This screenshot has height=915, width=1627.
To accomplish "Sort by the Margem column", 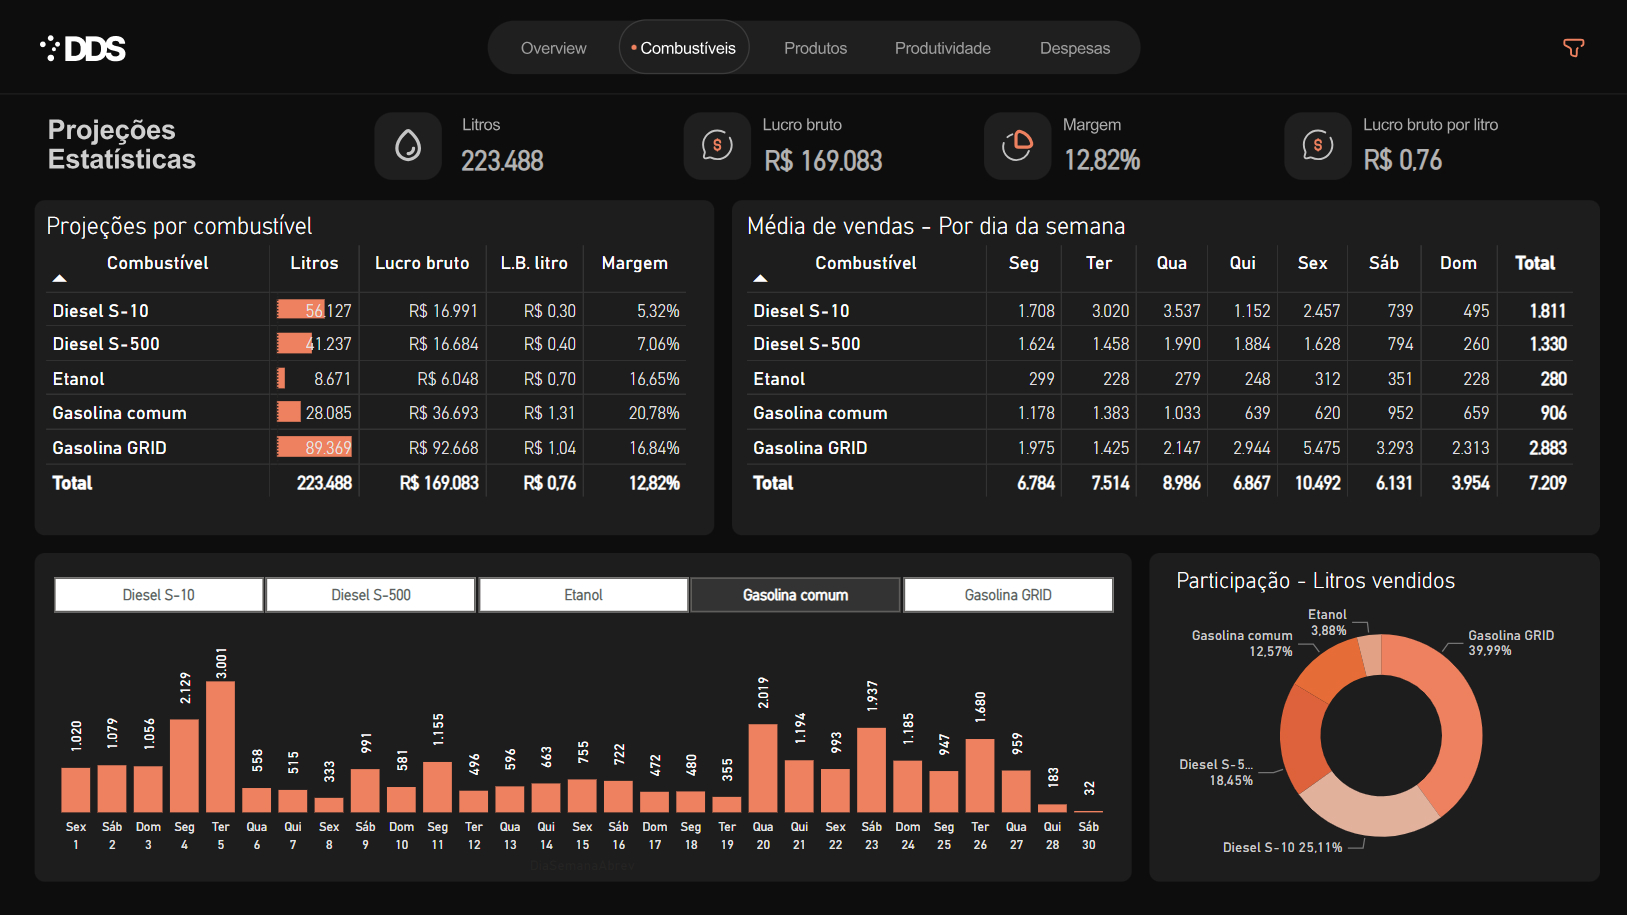I will [634, 263].
